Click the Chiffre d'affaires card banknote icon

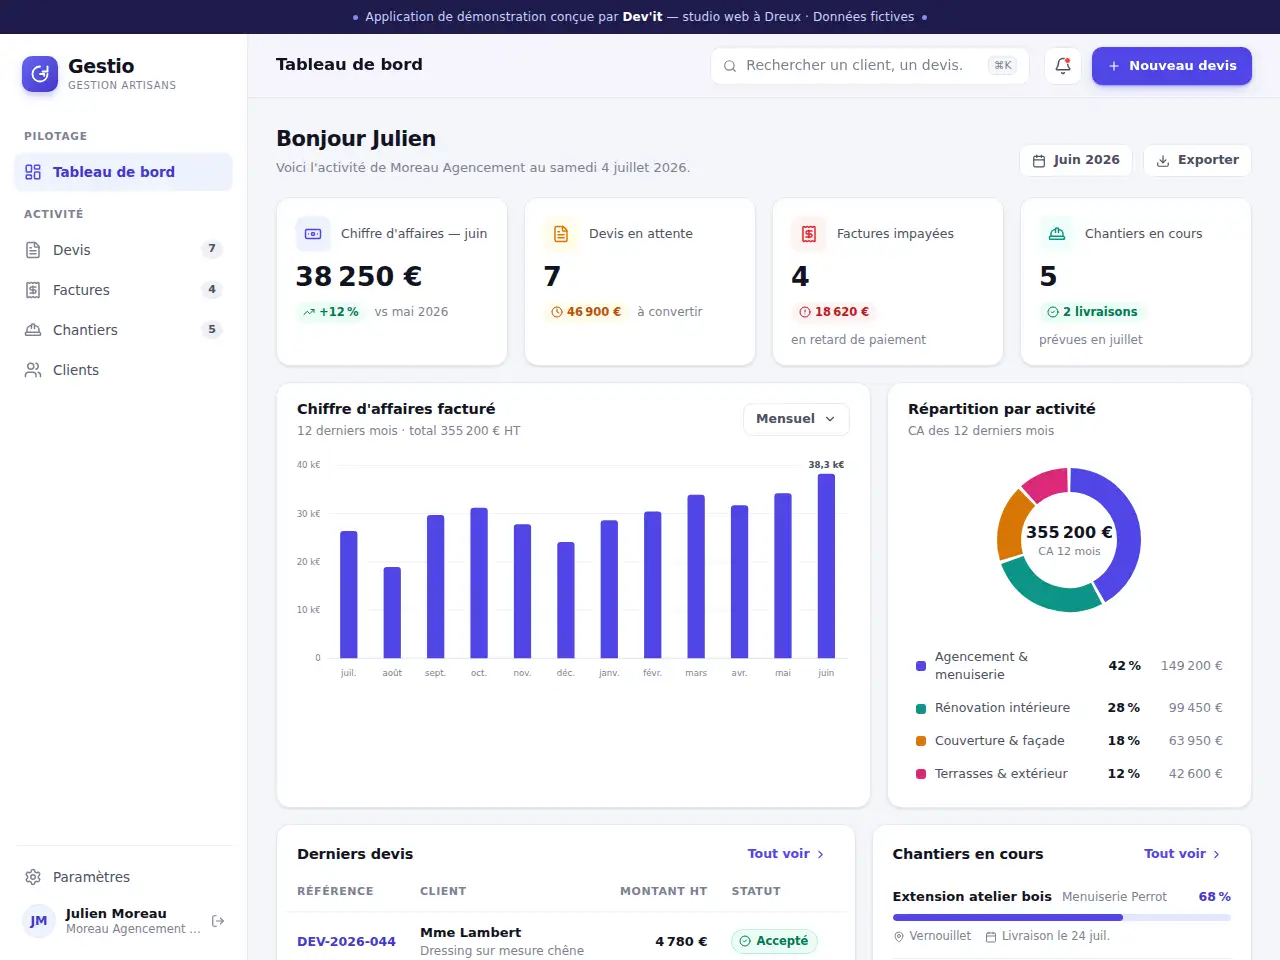click(x=313, y=234)
